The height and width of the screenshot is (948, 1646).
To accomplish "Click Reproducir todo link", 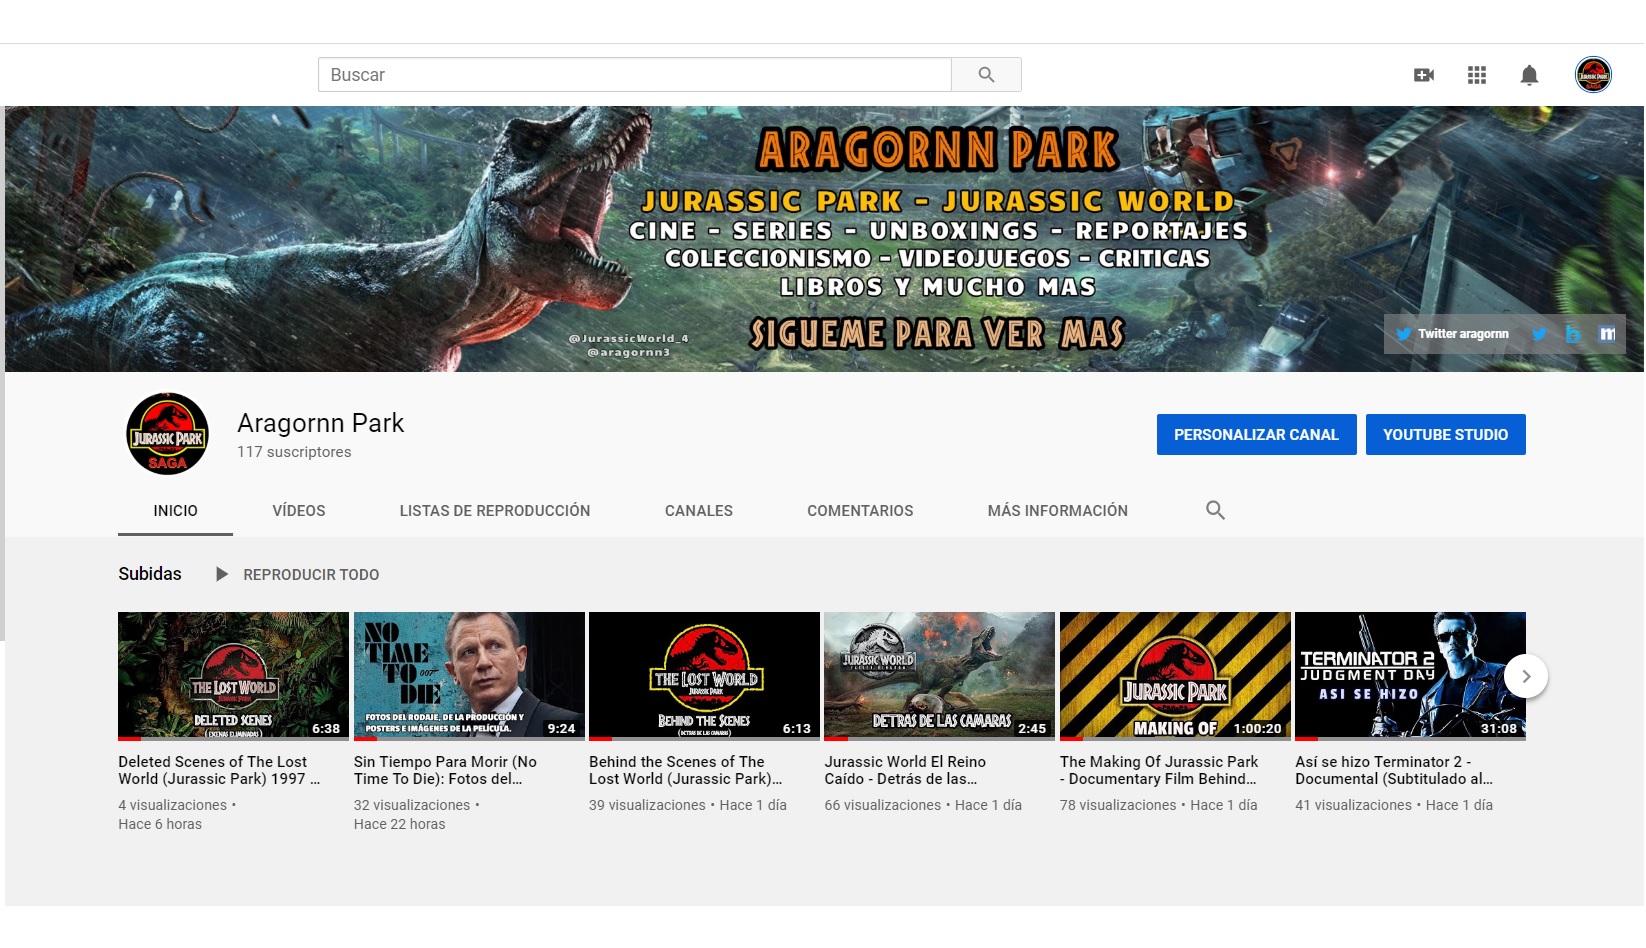I will pos(311,575).
